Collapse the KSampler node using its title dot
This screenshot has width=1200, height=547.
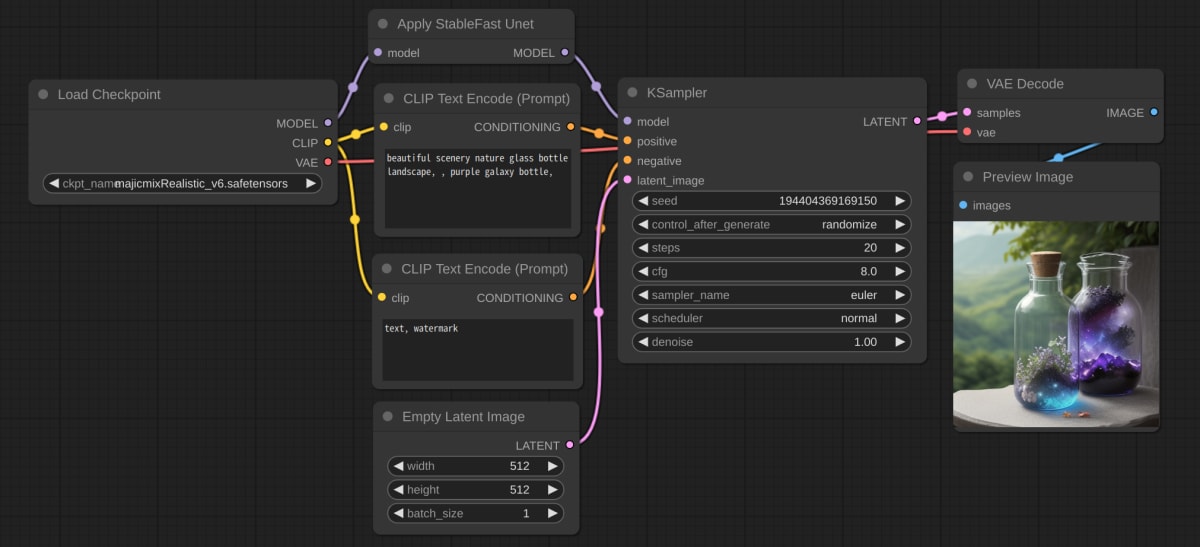(633, 92)
